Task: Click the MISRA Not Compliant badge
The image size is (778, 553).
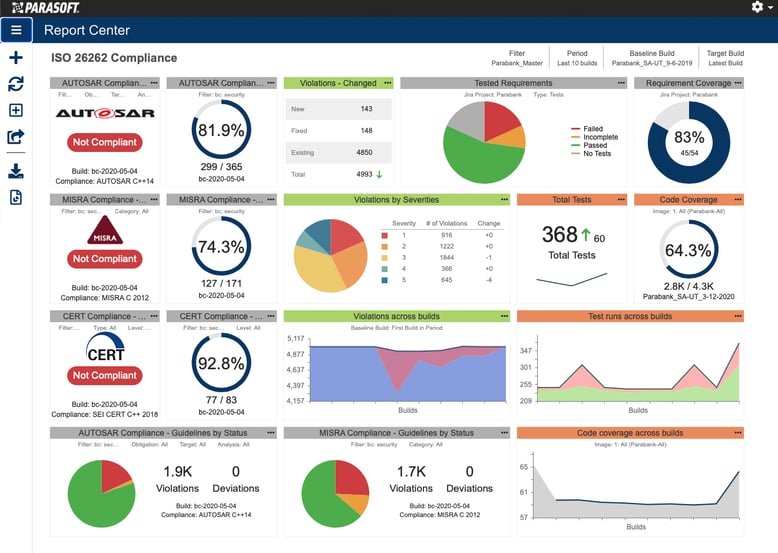Action: pyautogui.click(x=105, y=259)
